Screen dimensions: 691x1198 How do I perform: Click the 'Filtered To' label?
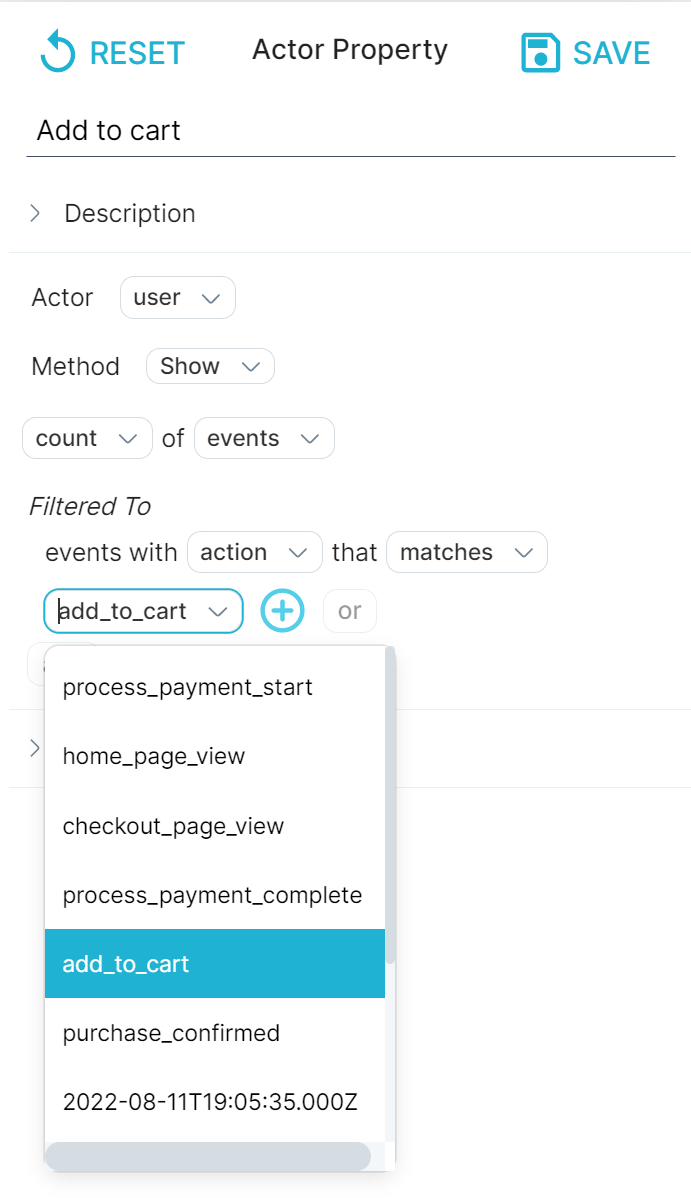(90, 506)
